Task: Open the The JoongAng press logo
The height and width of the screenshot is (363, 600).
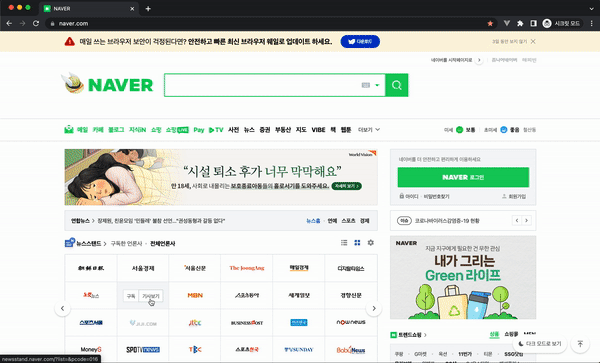Action: click(x=247, y=268)
